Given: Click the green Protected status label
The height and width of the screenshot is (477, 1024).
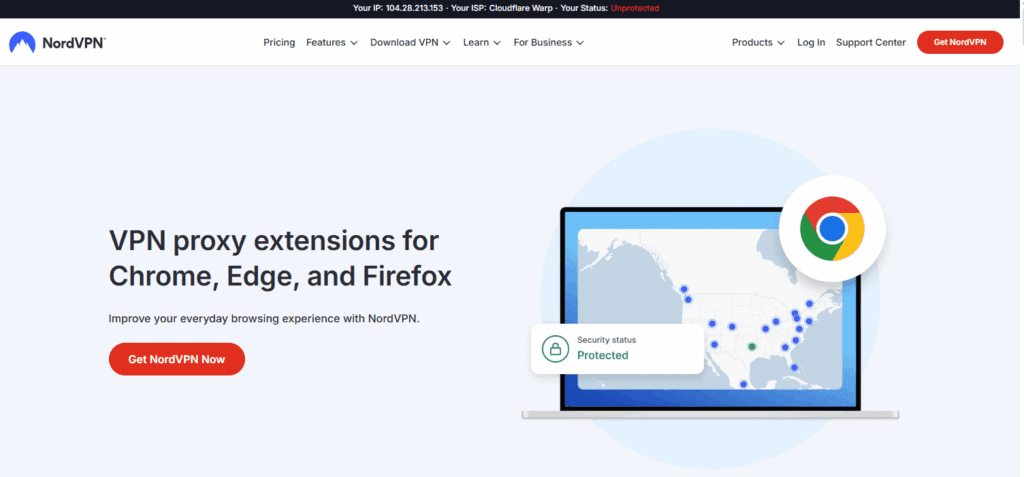Looking at the screenshot, I should 602,355.
